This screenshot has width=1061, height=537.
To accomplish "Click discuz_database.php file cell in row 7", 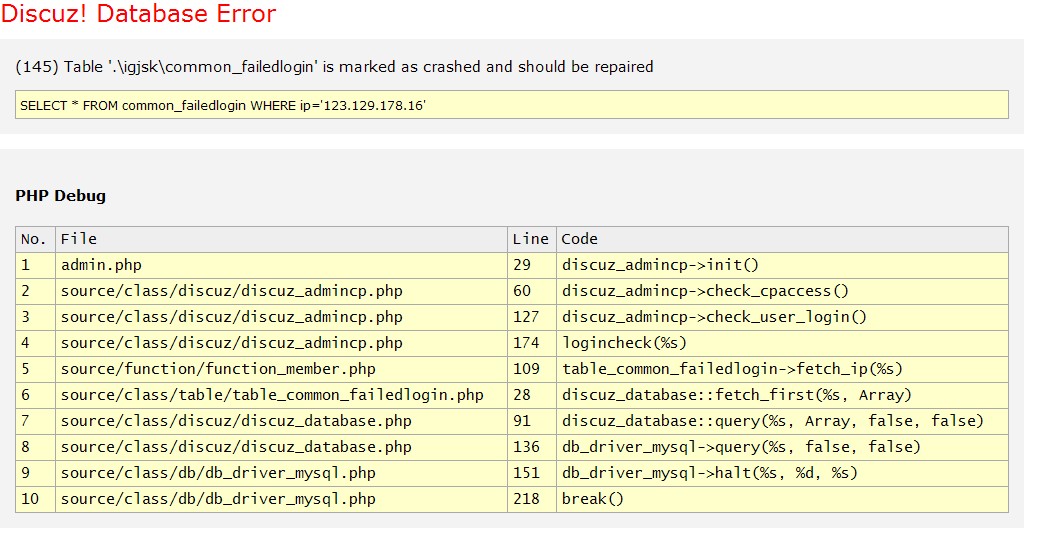I will click(281, 421).
